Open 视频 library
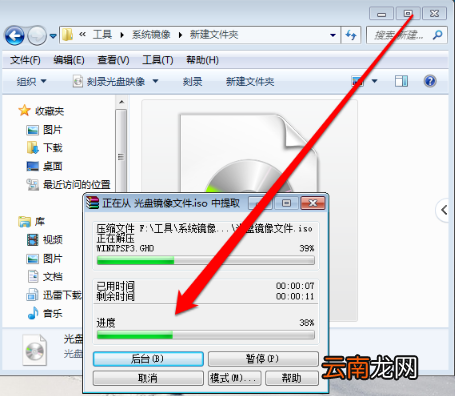This screenshot has height=396, width=455. point(53,240)
